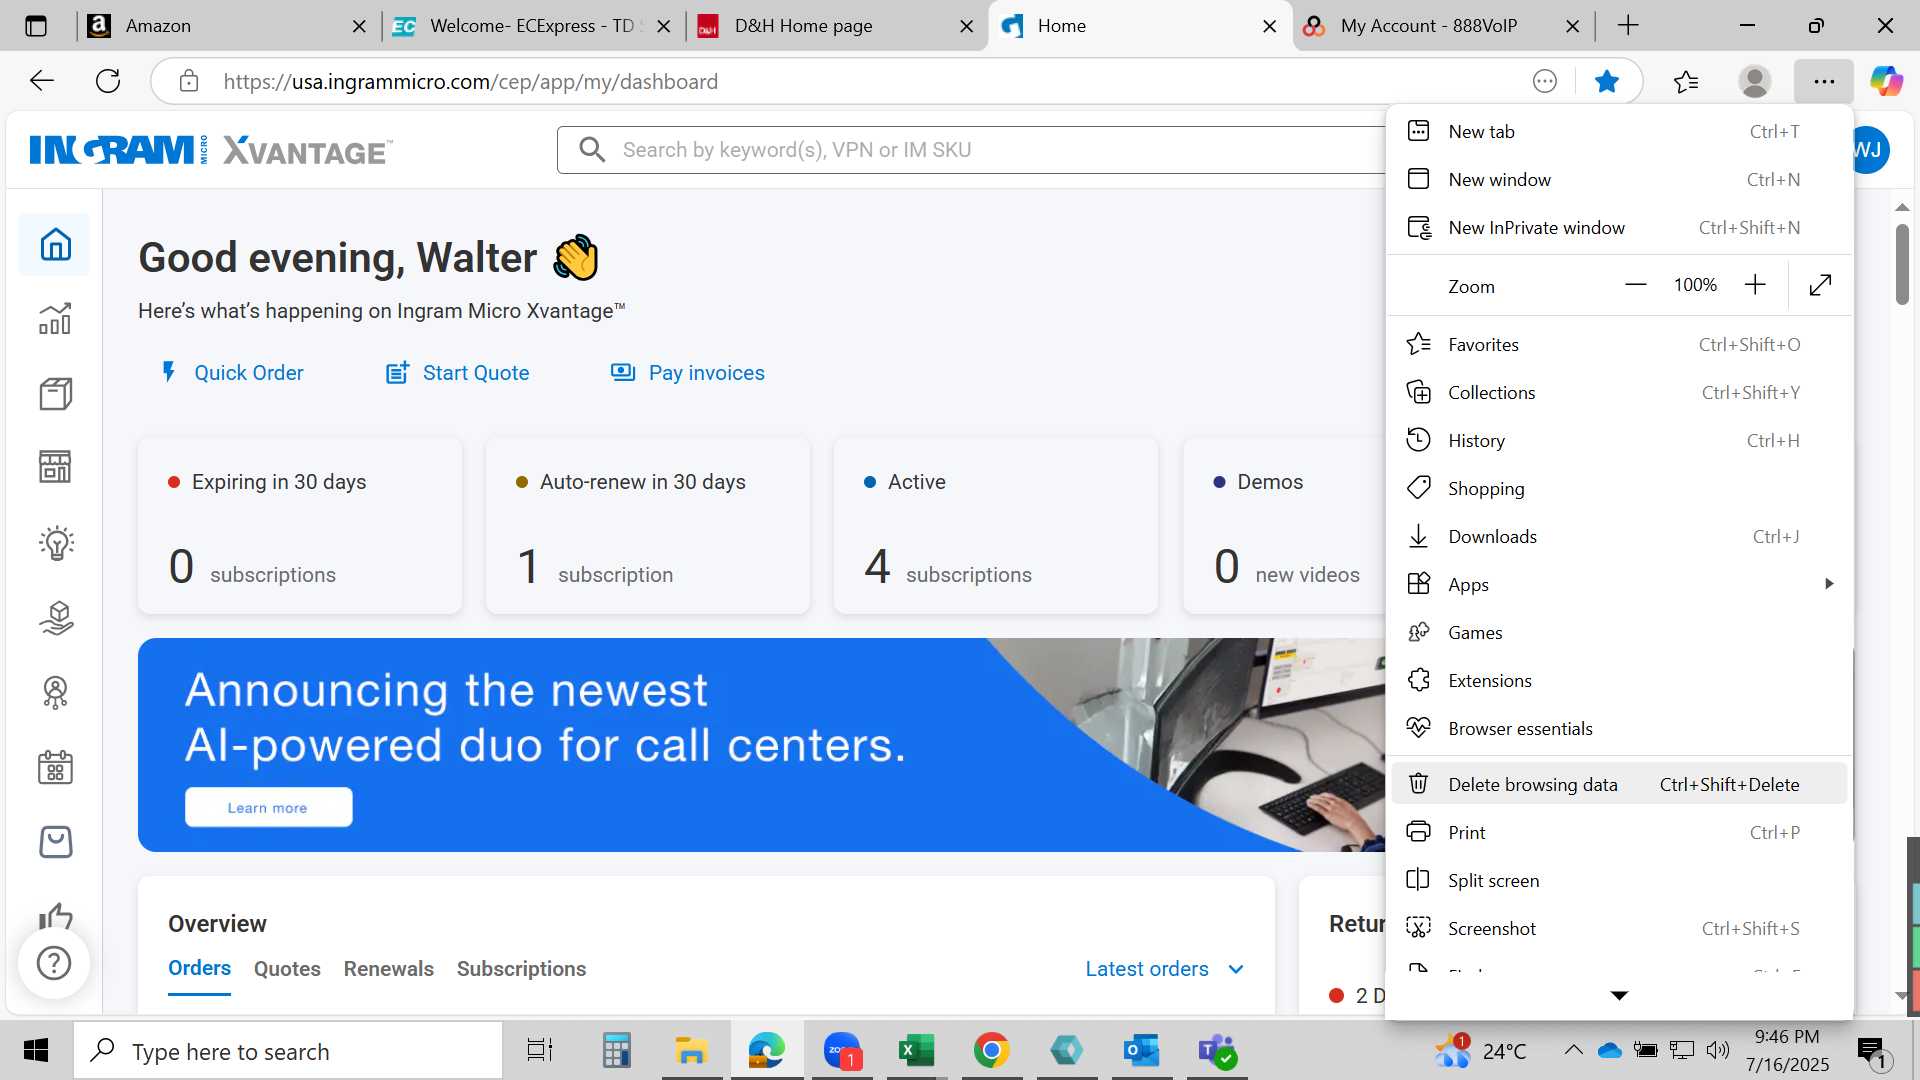Zoom out with the minus button

pyautogui.click(x=1636, y=285)
